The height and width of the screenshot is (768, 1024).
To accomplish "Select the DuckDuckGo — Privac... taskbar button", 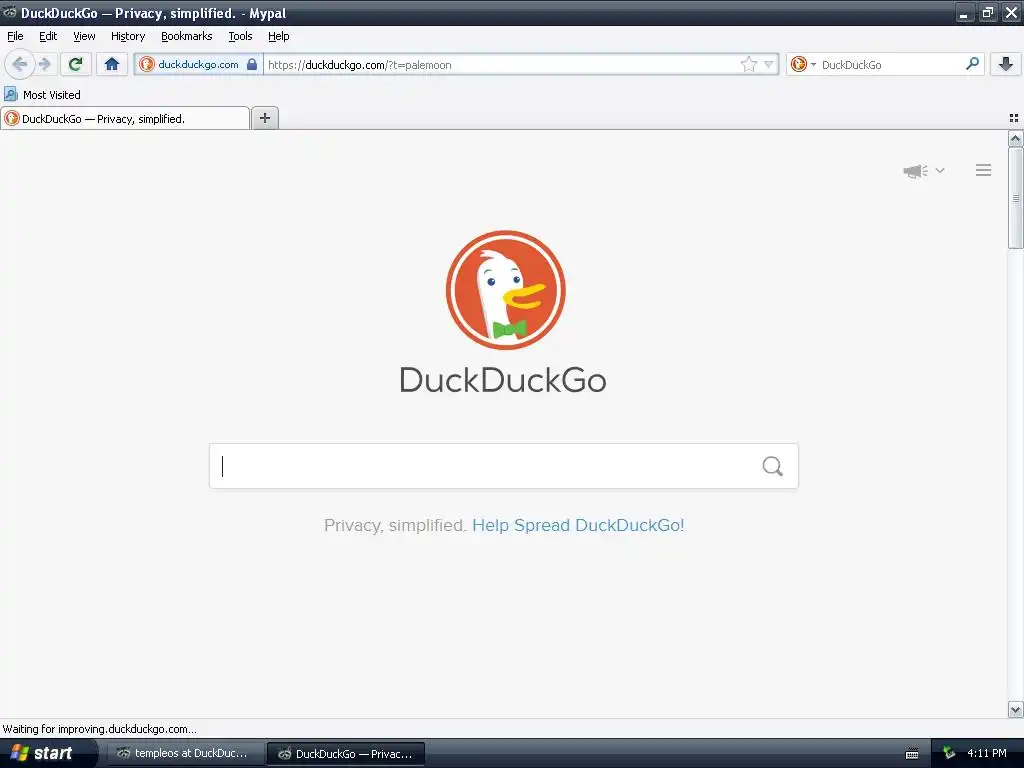I will [x=346, y=754].
